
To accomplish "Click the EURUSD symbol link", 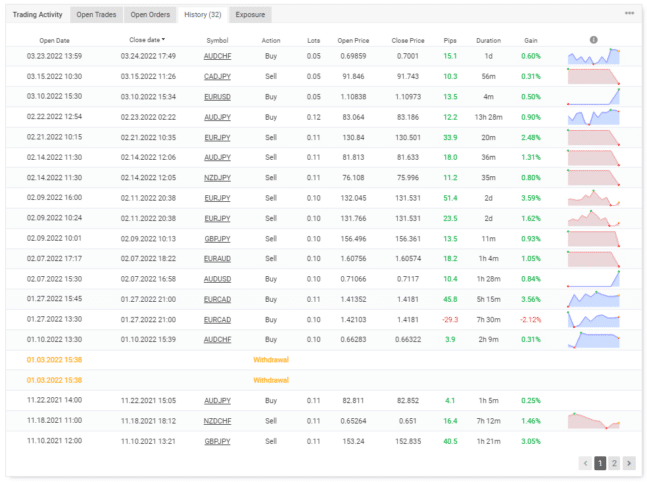I will tap(217, 96).
